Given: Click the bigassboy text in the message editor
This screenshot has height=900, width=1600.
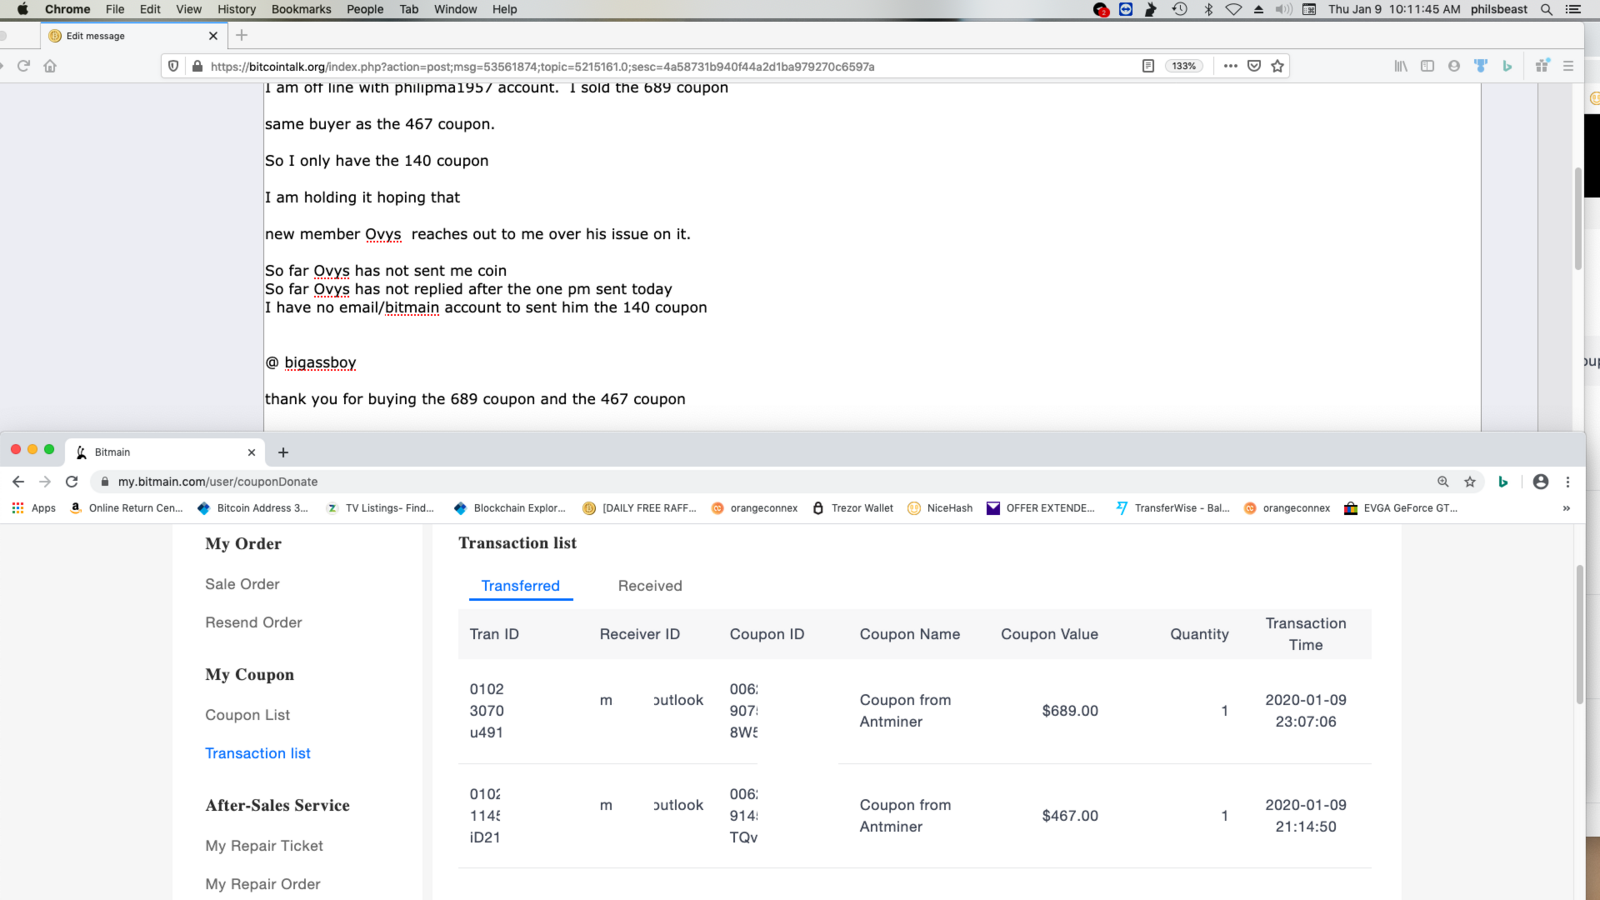Looking at the screenshot, I should (x=320, y=362).
